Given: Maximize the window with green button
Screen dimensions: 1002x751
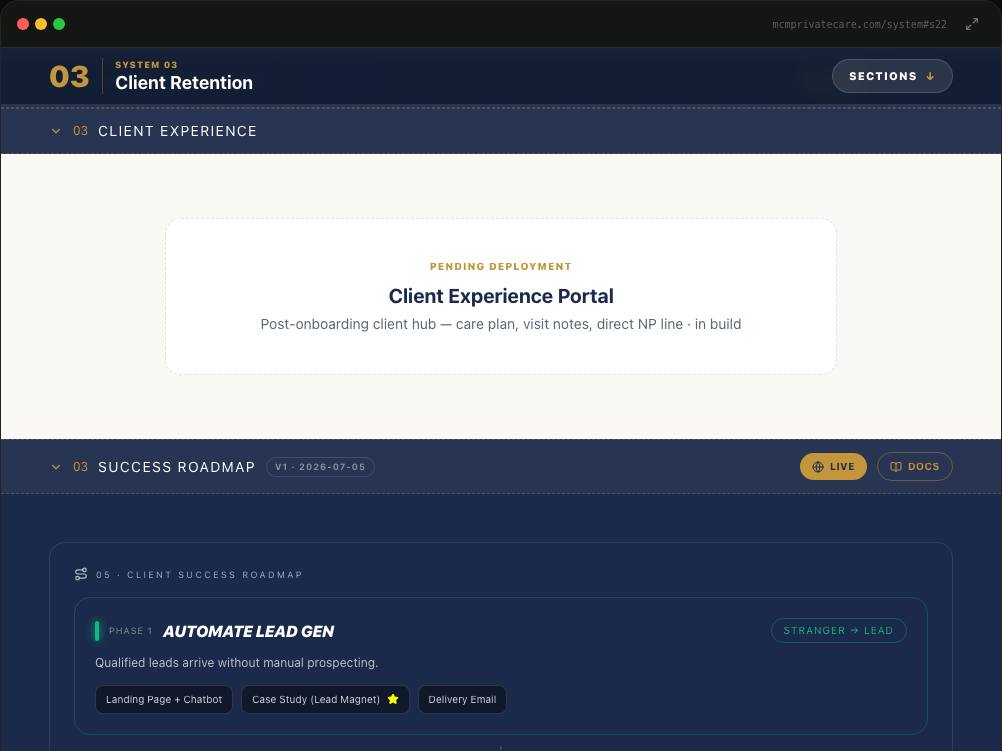Looking at the screenshot, I should tap(59, 24).
